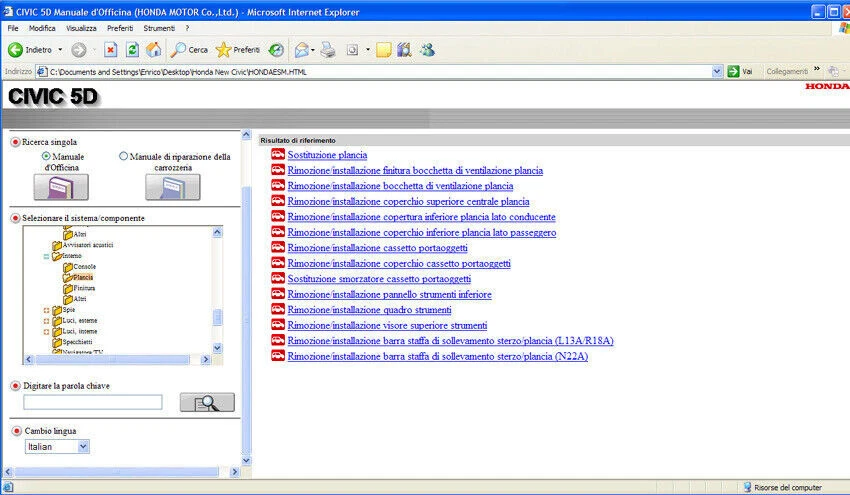Expand the Spie tree node
Screen dimensions: 850x495
tap(46, 311)
